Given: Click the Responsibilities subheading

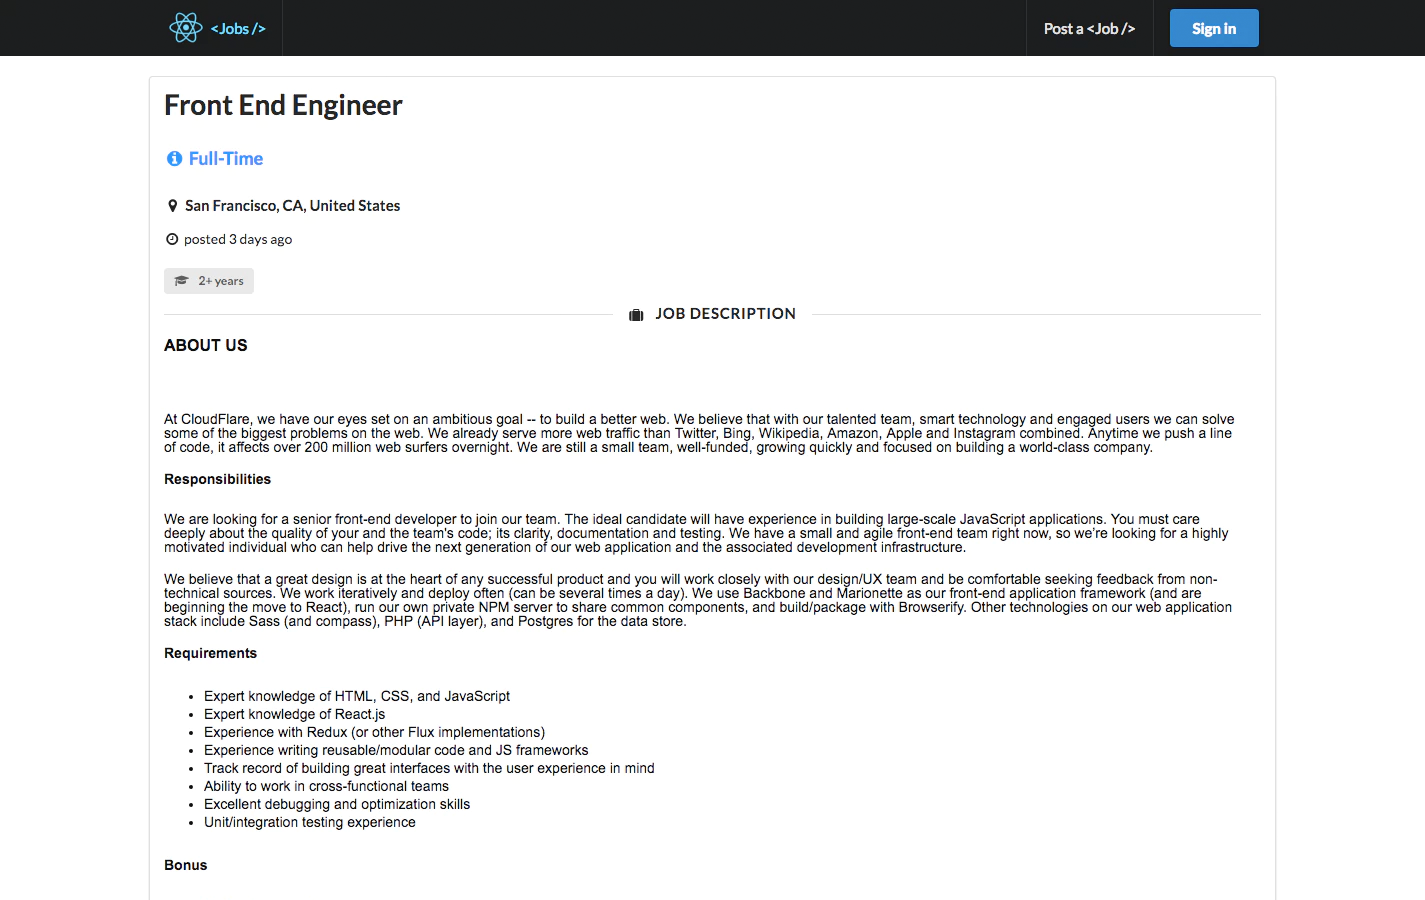Looking at the screenshot, I should (x=217, y=479).
